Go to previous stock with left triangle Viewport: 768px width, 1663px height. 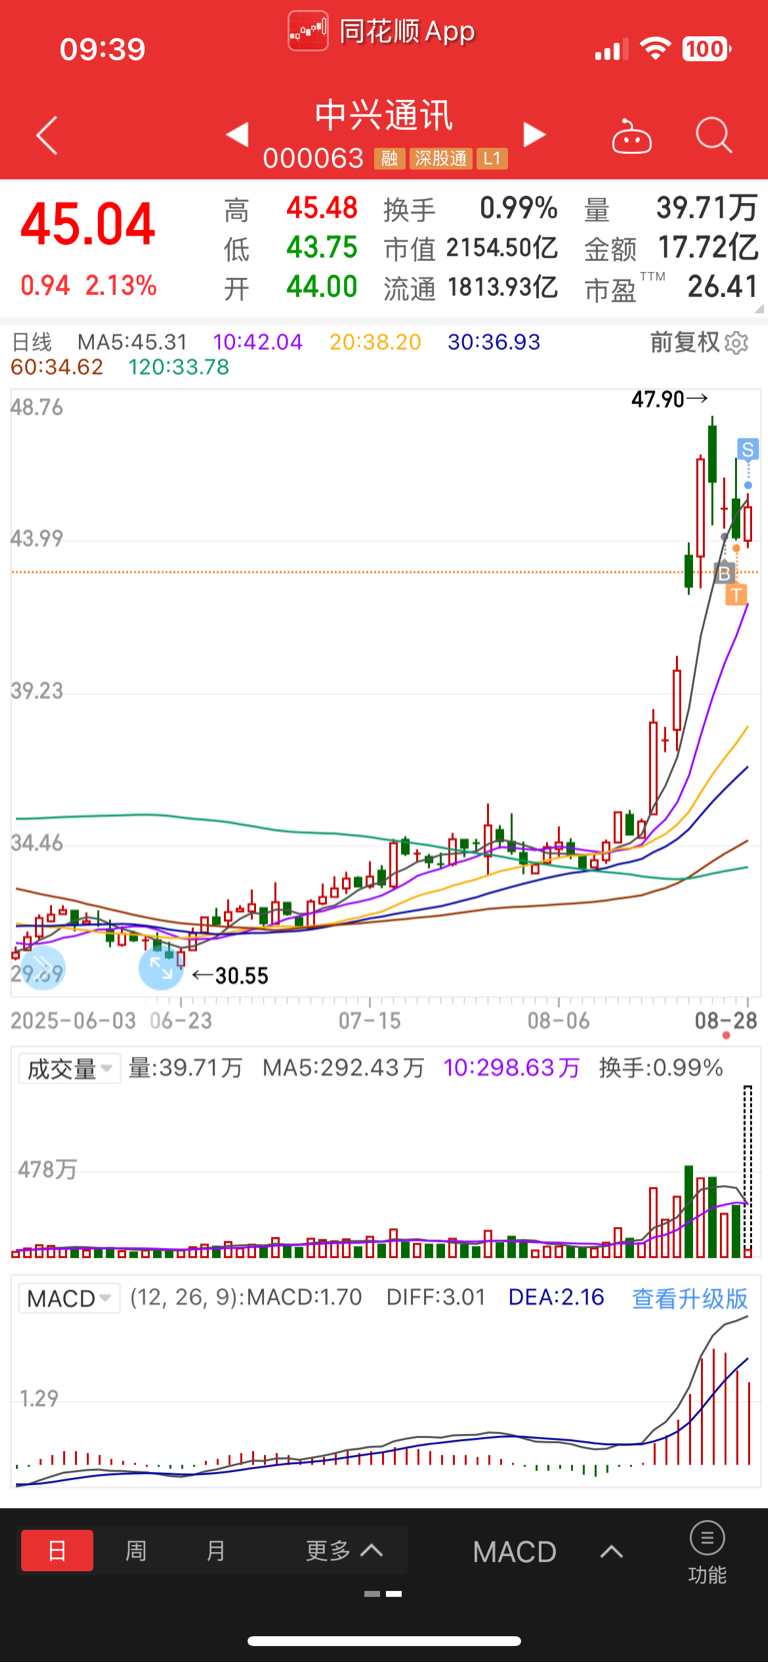[237, 134]
